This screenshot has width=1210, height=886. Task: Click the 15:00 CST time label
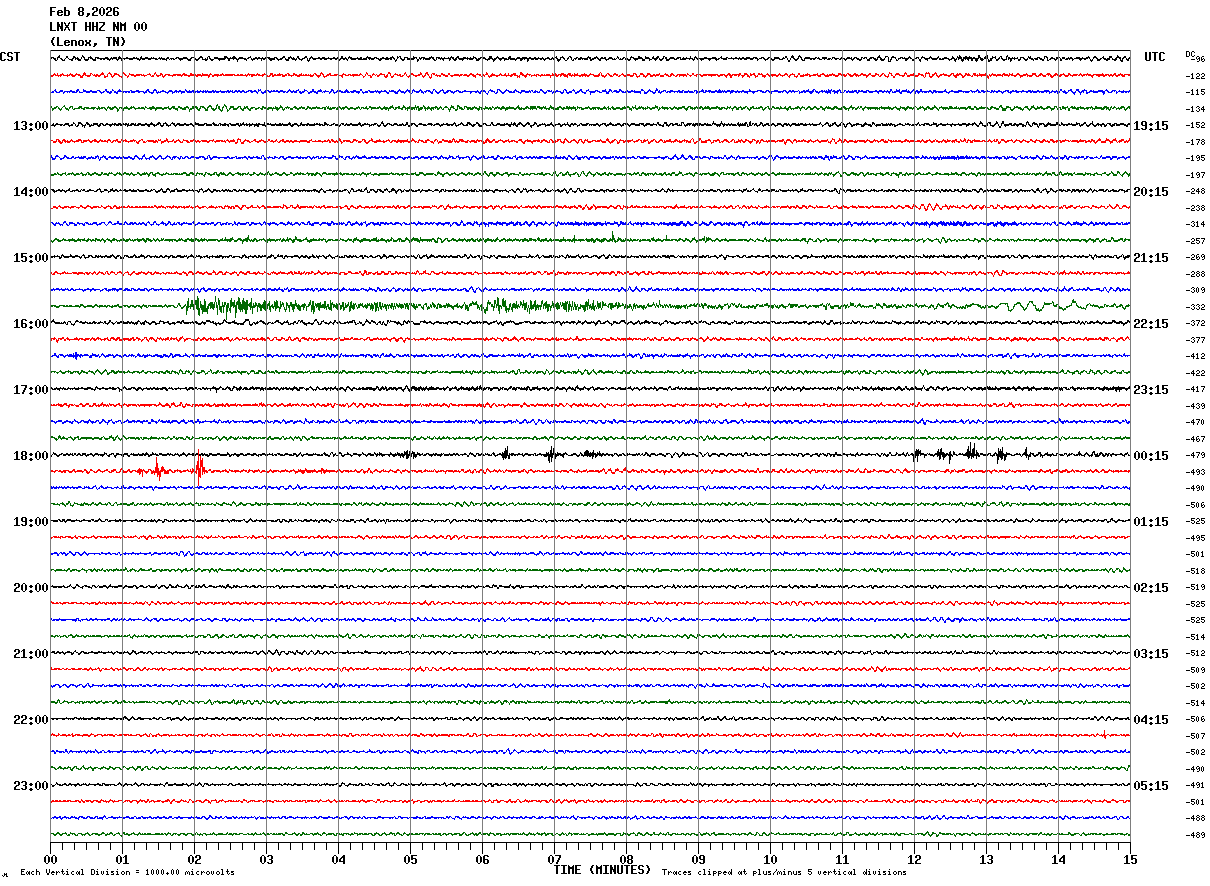coord(30,258)
